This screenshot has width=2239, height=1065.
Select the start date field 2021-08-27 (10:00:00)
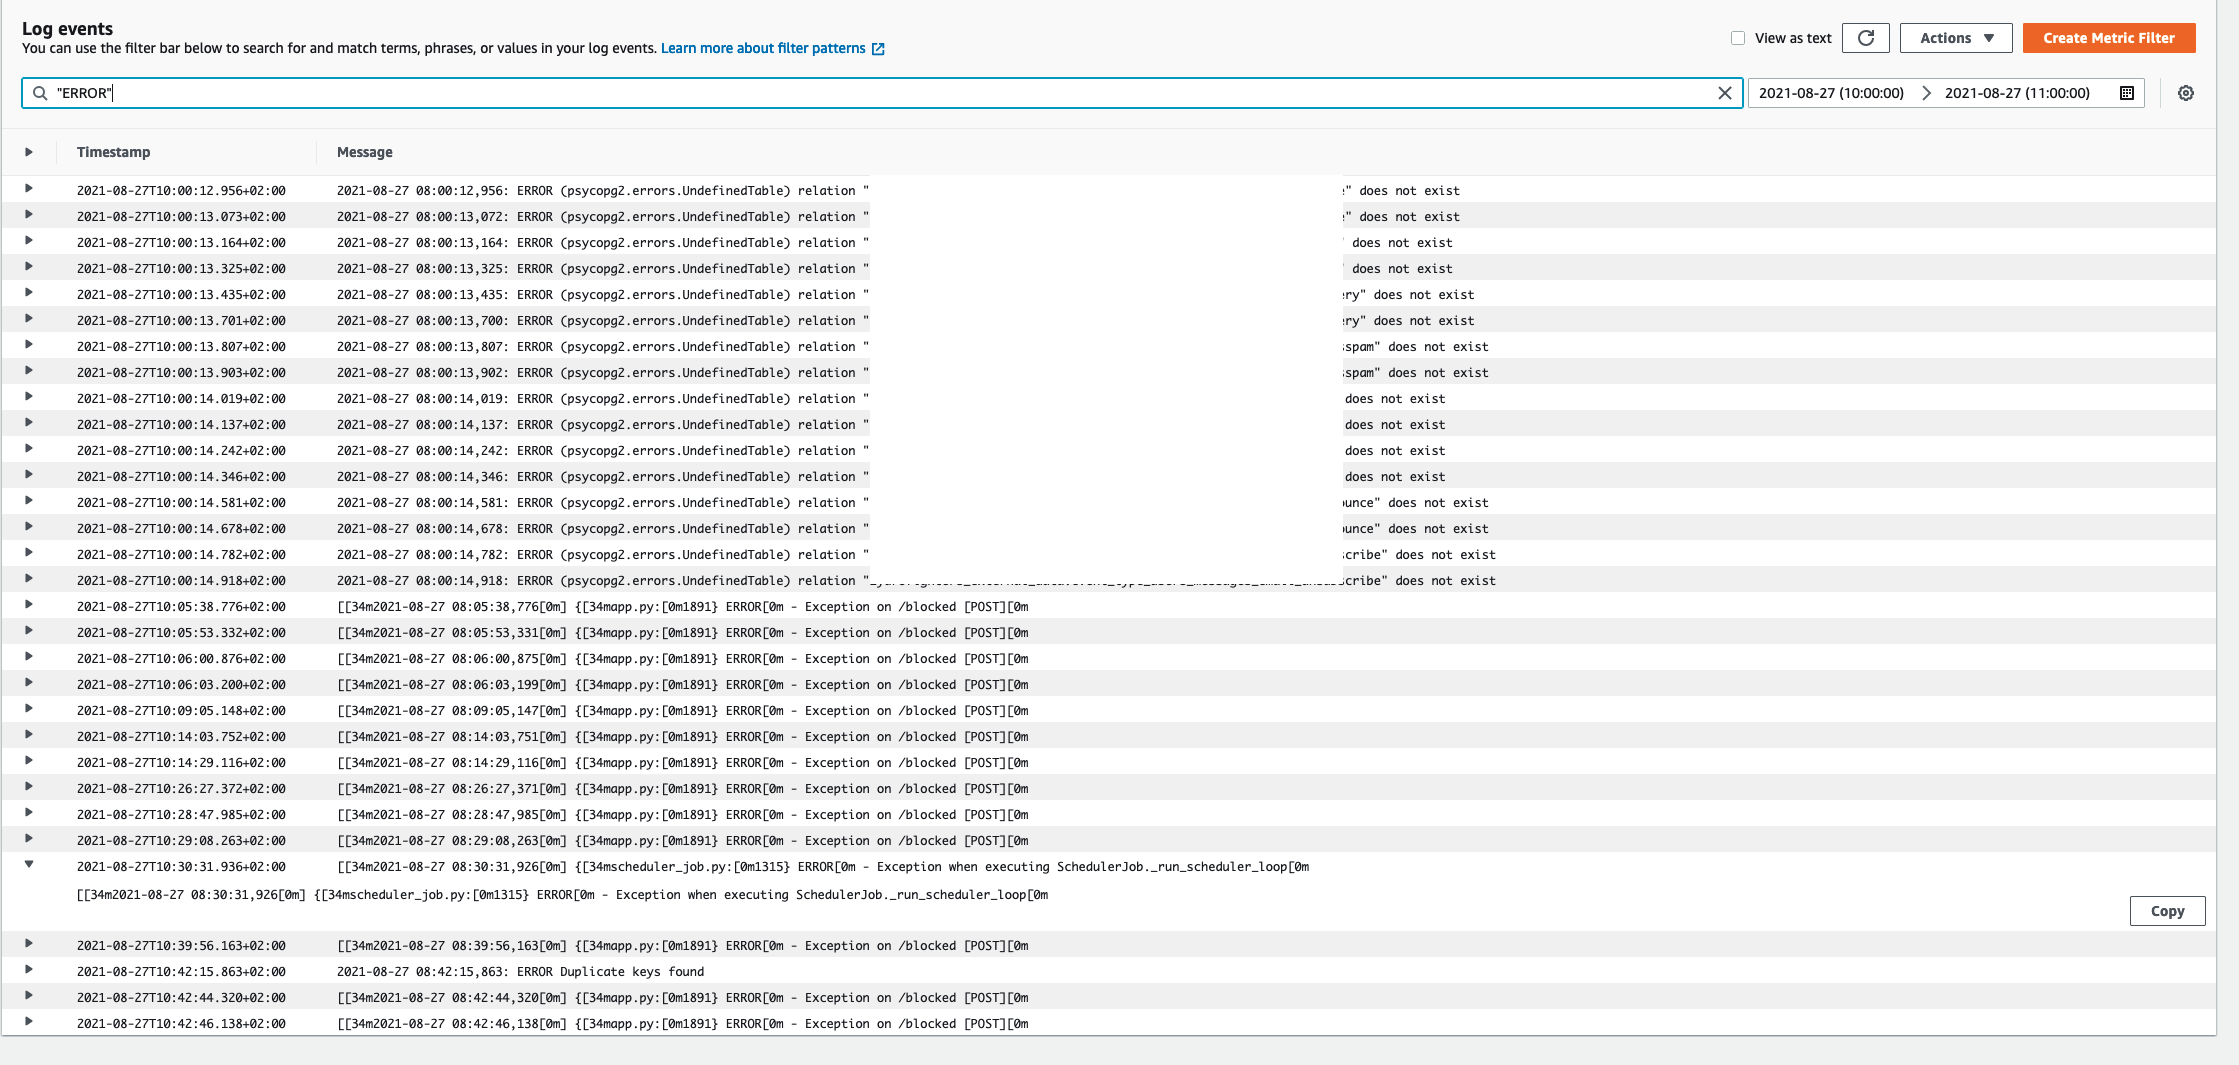click(1830, 93)
